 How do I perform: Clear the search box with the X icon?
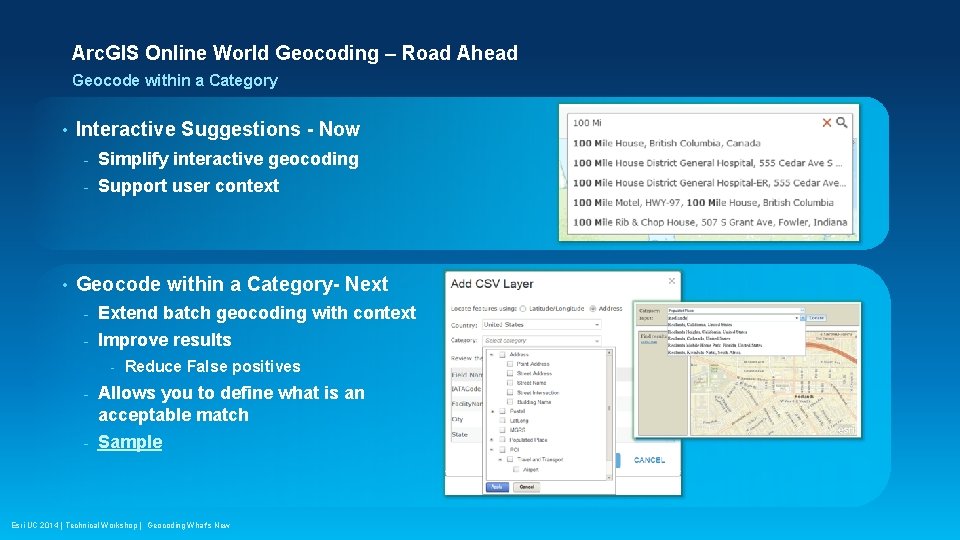coord(827,122)
